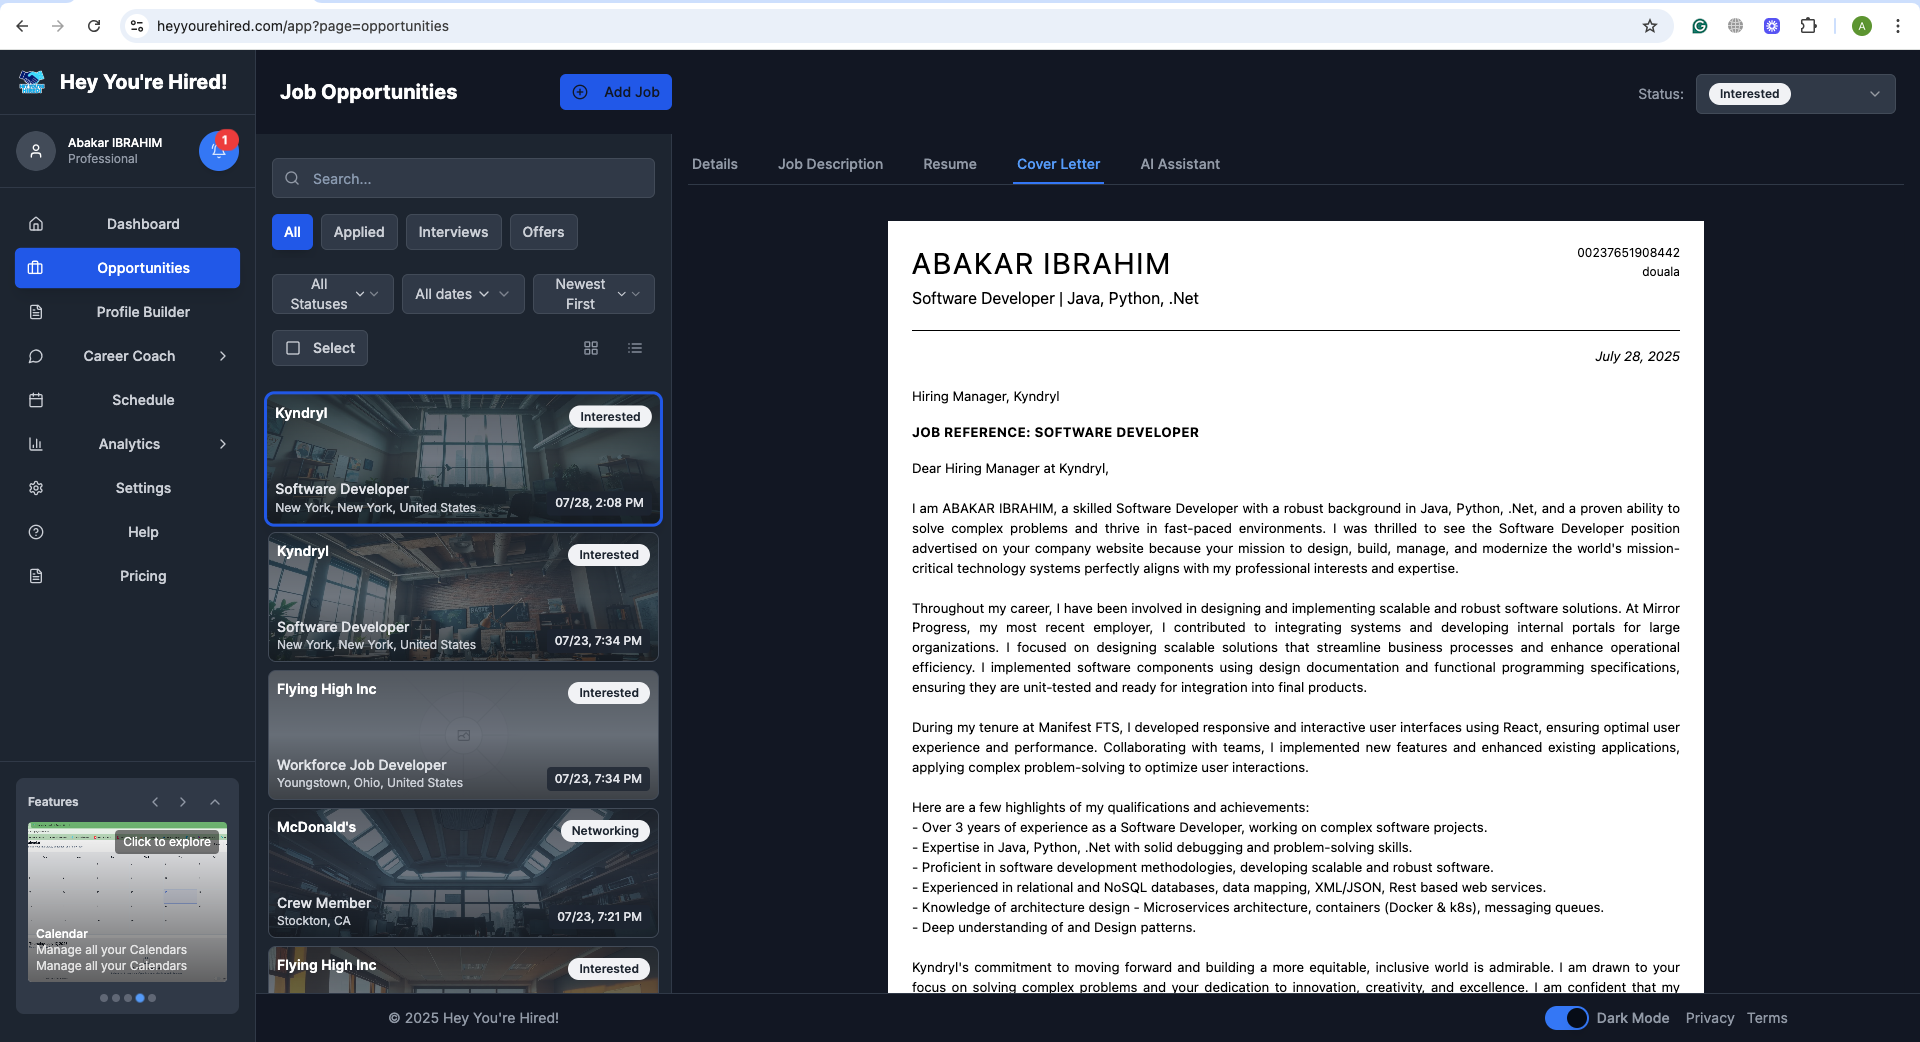The height and width of the screenshot is (1042, 1920).
Task: Open Schedule calendar icon in sidebar
Action: pyautogui.click(x=36, y=400)
